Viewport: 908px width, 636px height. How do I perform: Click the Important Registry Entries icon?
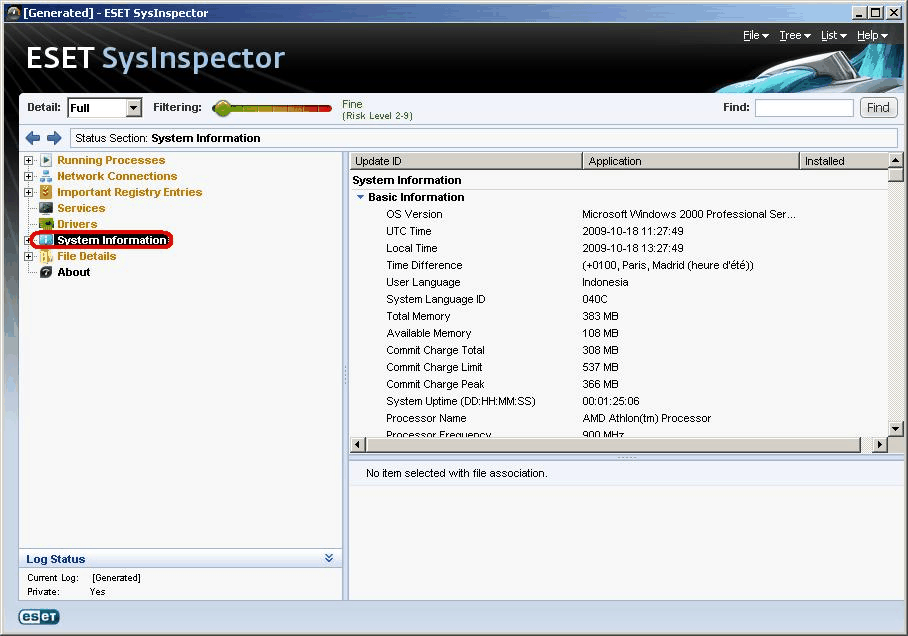pyautogui.click(x=46, y=192)
